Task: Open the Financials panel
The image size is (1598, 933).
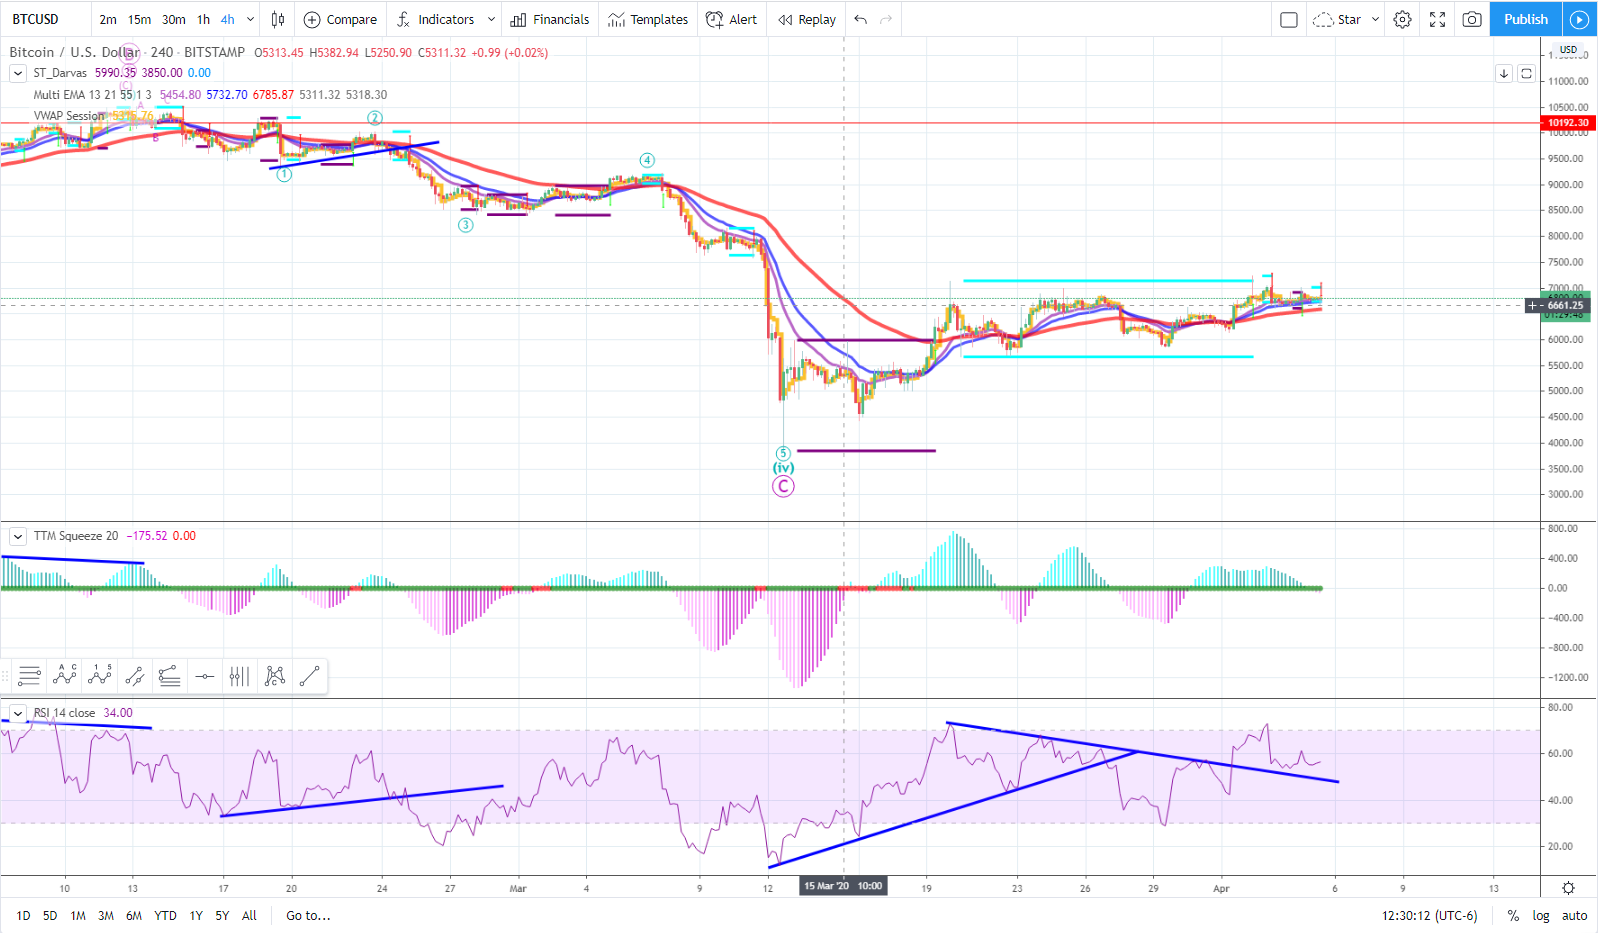Action: (550, 19)
